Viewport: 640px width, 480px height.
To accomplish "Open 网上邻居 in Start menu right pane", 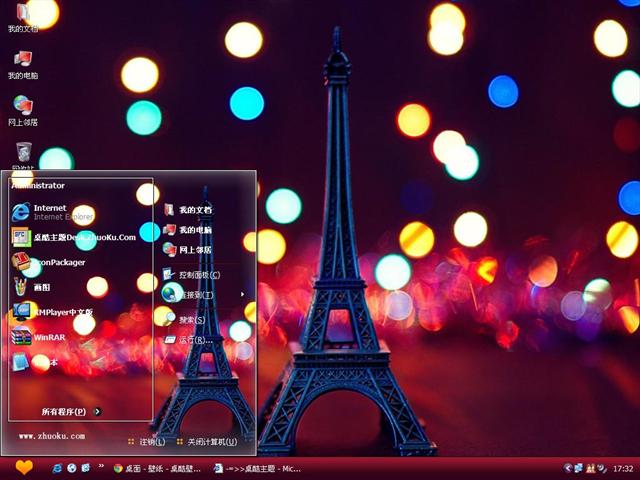I will click(188, 249).
